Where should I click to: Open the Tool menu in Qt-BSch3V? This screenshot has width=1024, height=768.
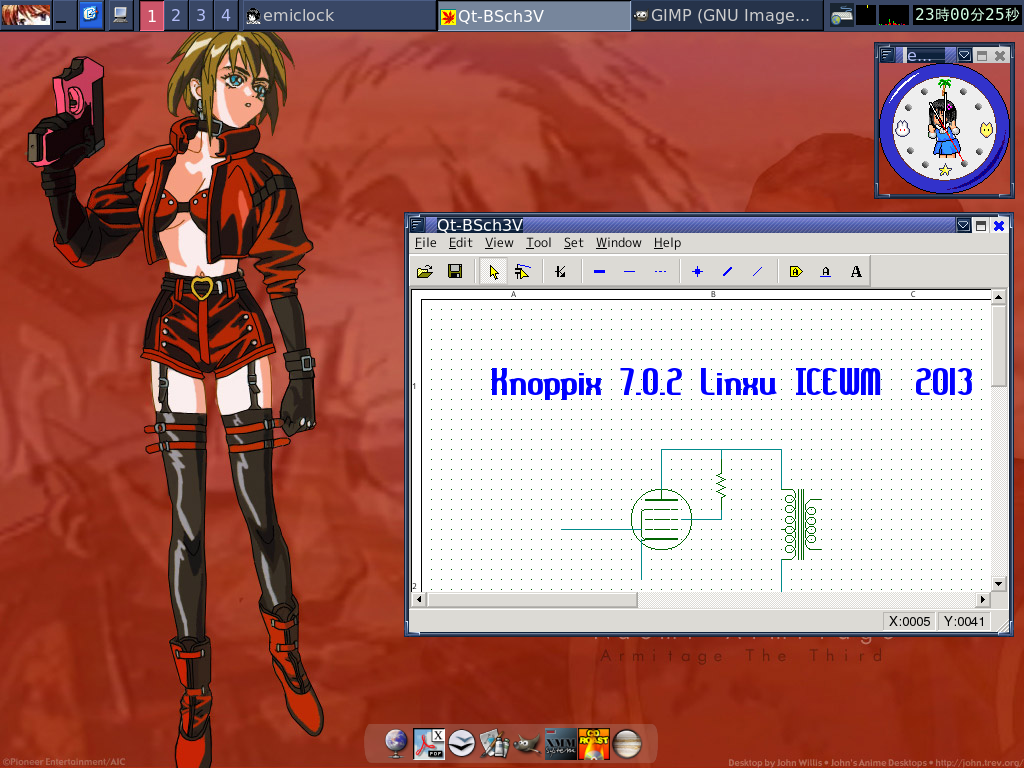[538, 242]
